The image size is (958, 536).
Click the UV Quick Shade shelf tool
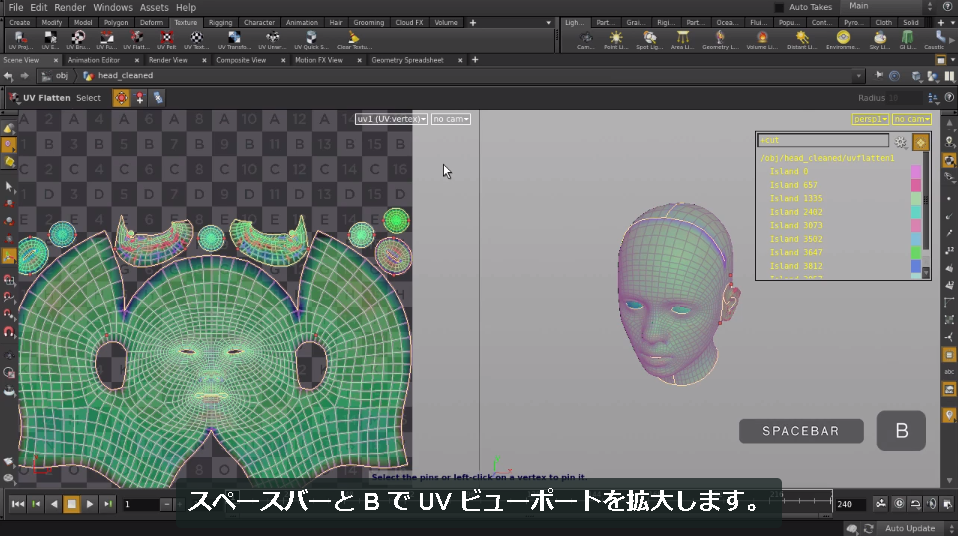311,40
